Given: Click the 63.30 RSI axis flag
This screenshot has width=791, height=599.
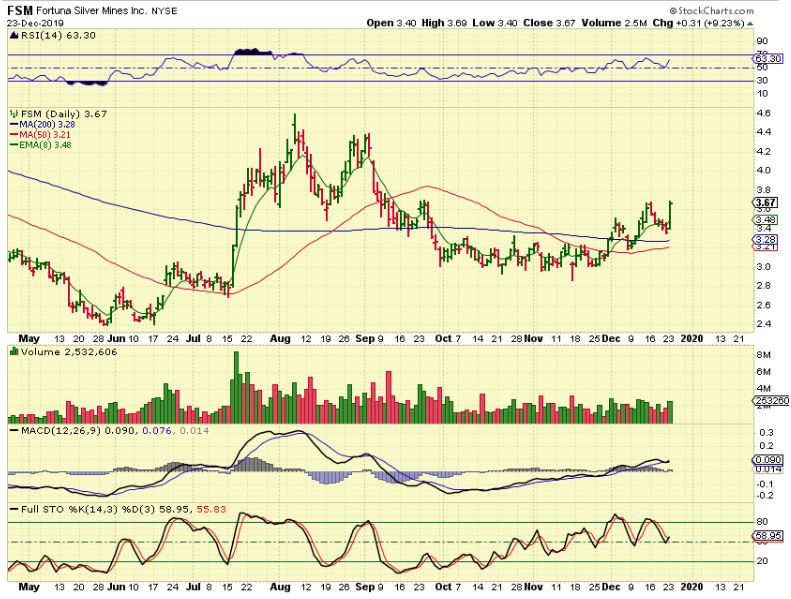Looking at the screenshot, I should click(x=769, y=60).
